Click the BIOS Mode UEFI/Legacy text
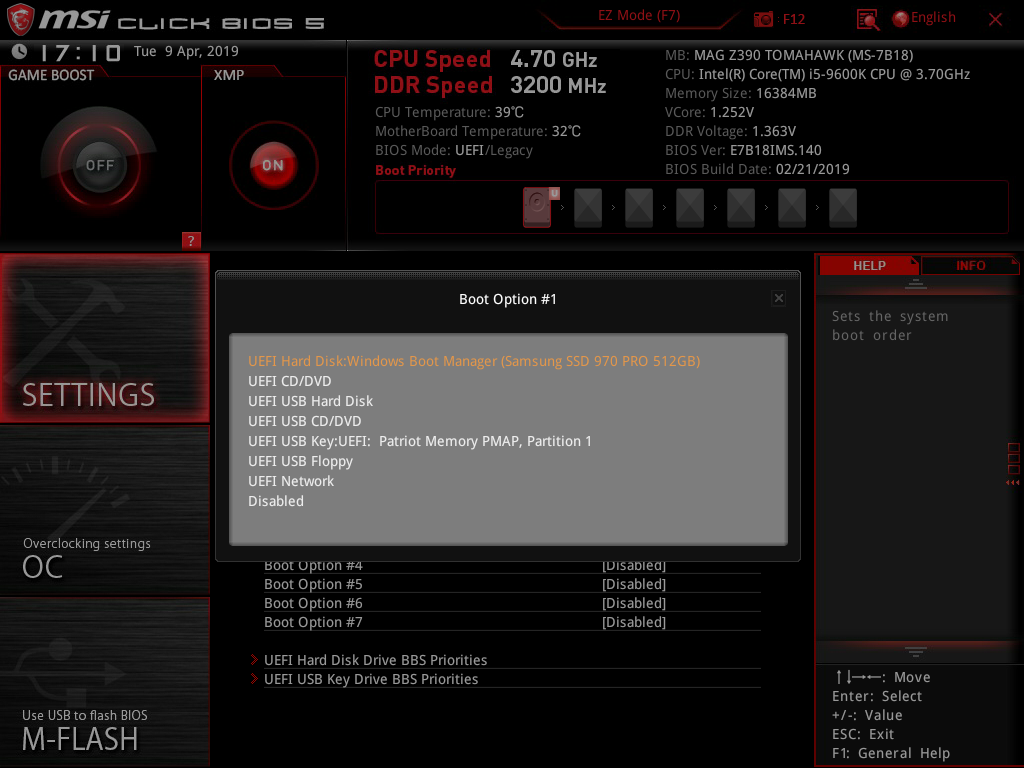1024x768 pixels. click(454, 150)
